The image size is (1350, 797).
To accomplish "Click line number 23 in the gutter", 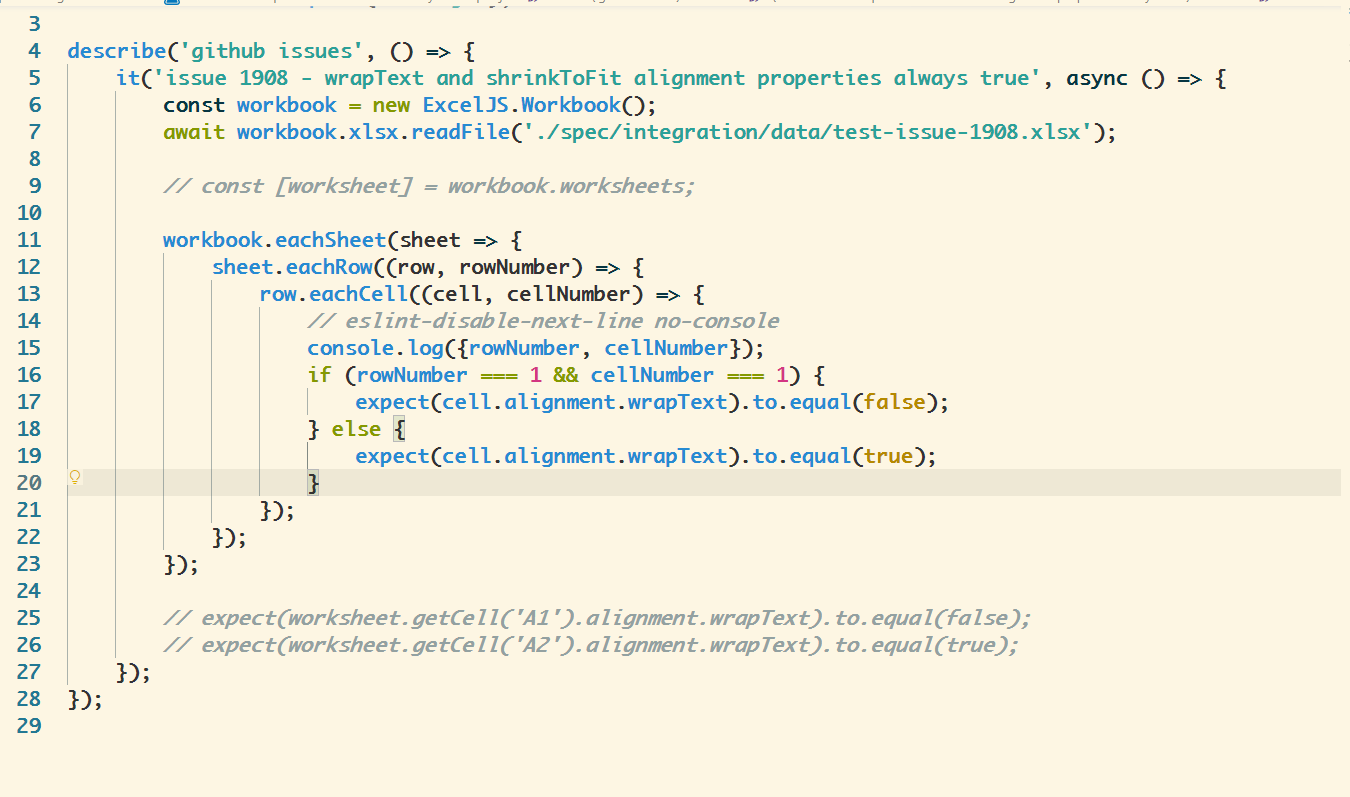I will (x=29, y=564).
